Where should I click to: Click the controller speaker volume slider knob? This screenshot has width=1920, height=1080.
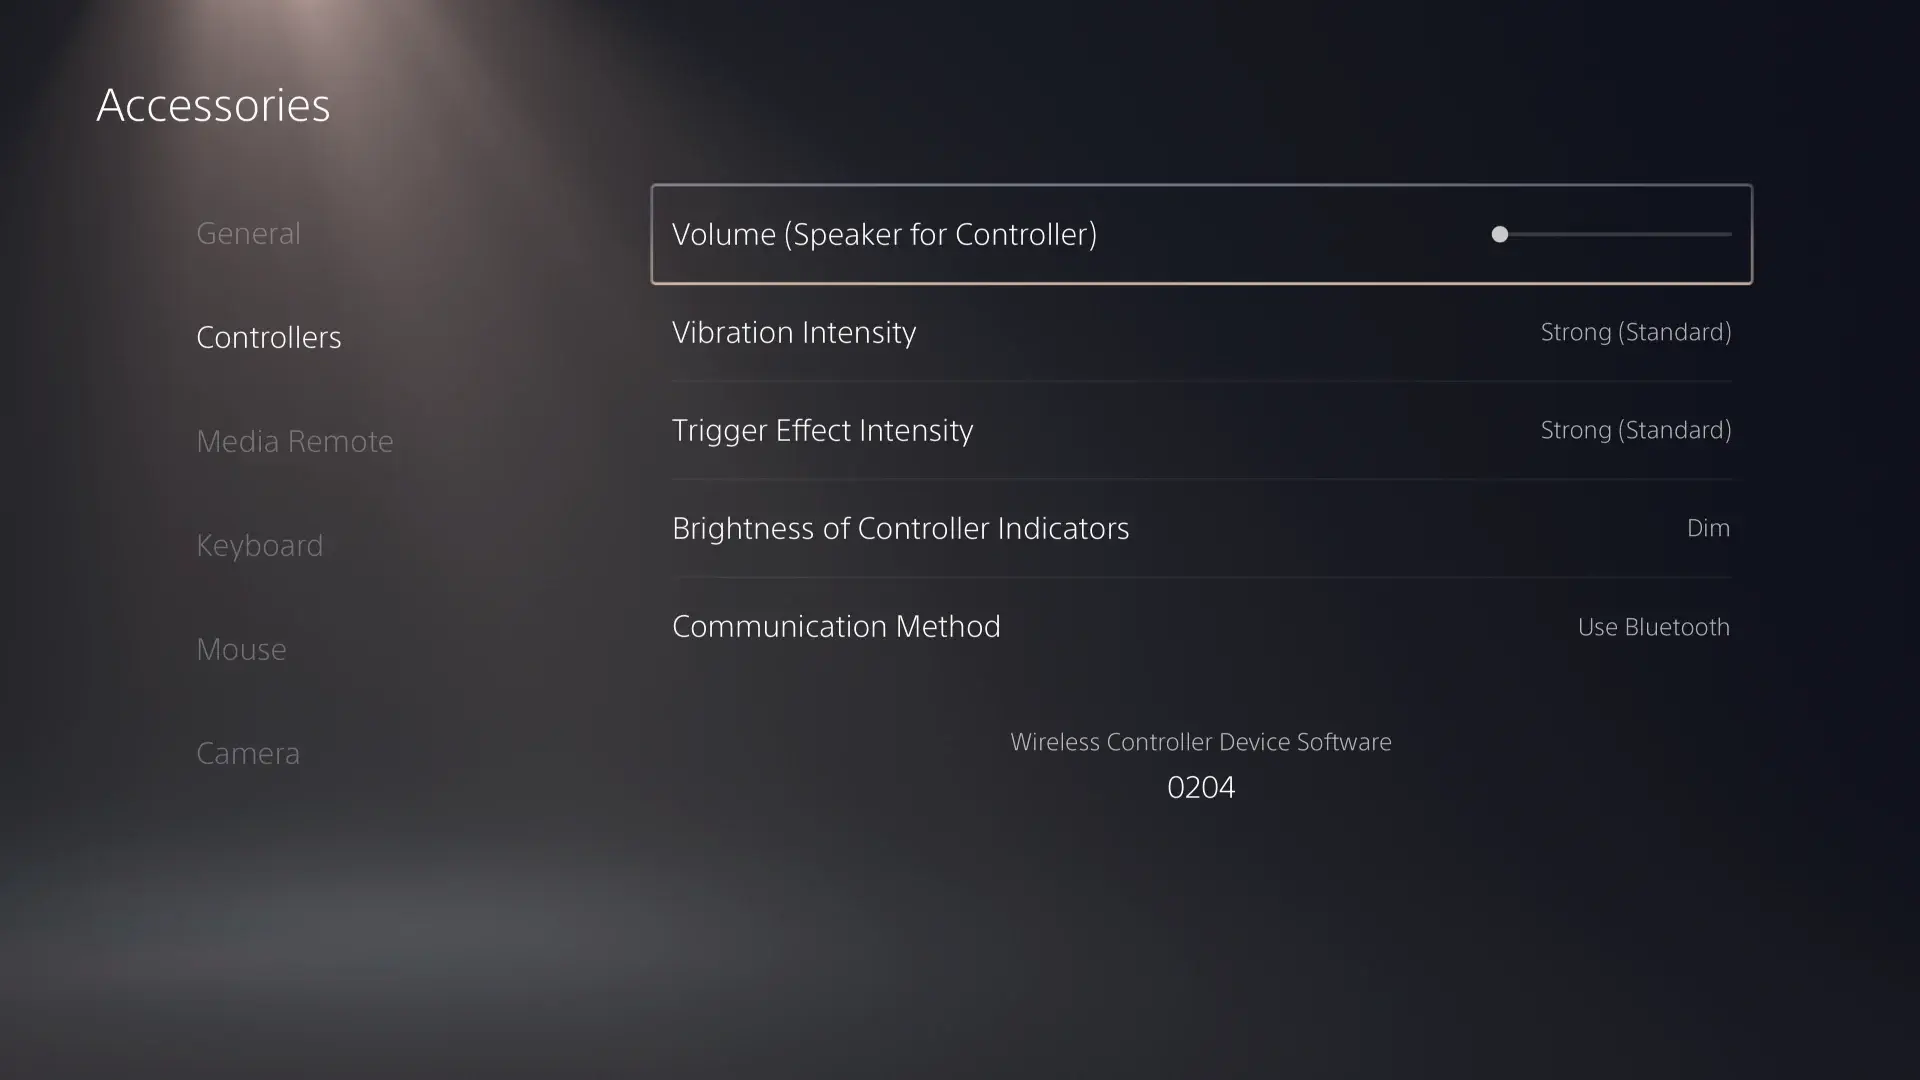(x=1499, y=234)
